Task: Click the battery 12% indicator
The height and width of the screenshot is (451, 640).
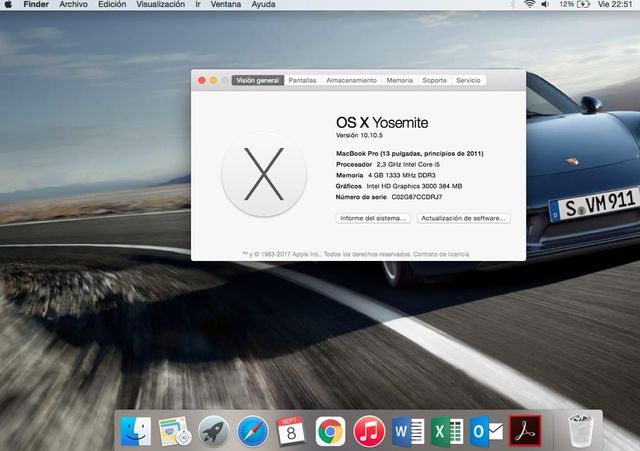Action: (x=575, y=4)
